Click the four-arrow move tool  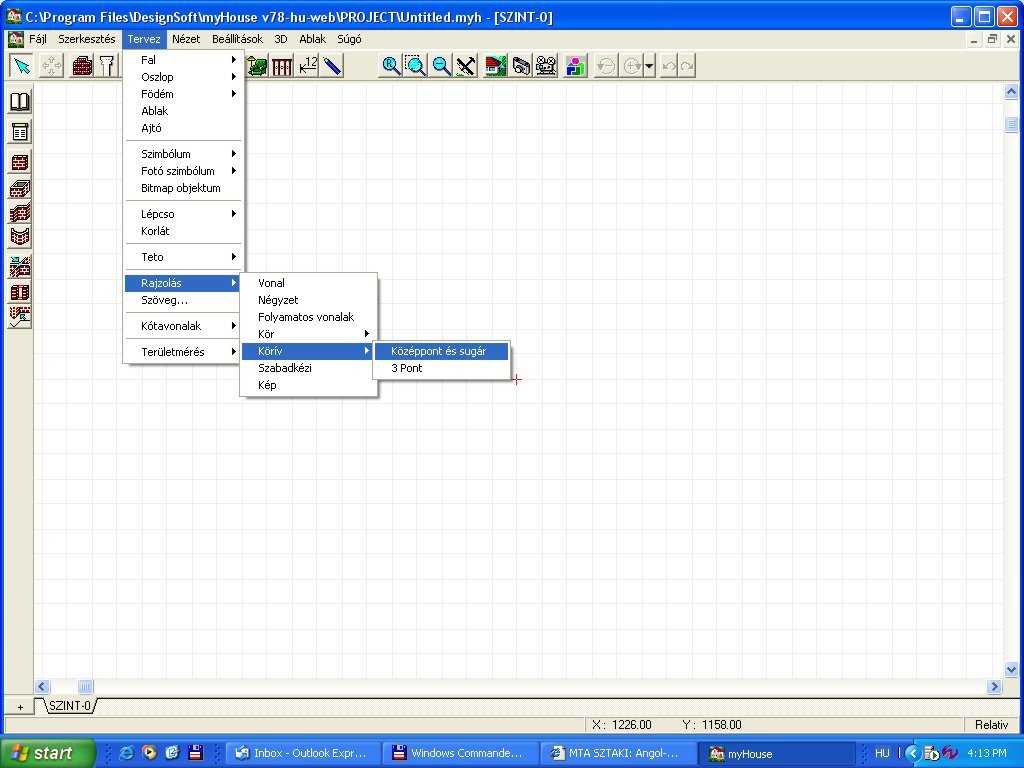52,66
